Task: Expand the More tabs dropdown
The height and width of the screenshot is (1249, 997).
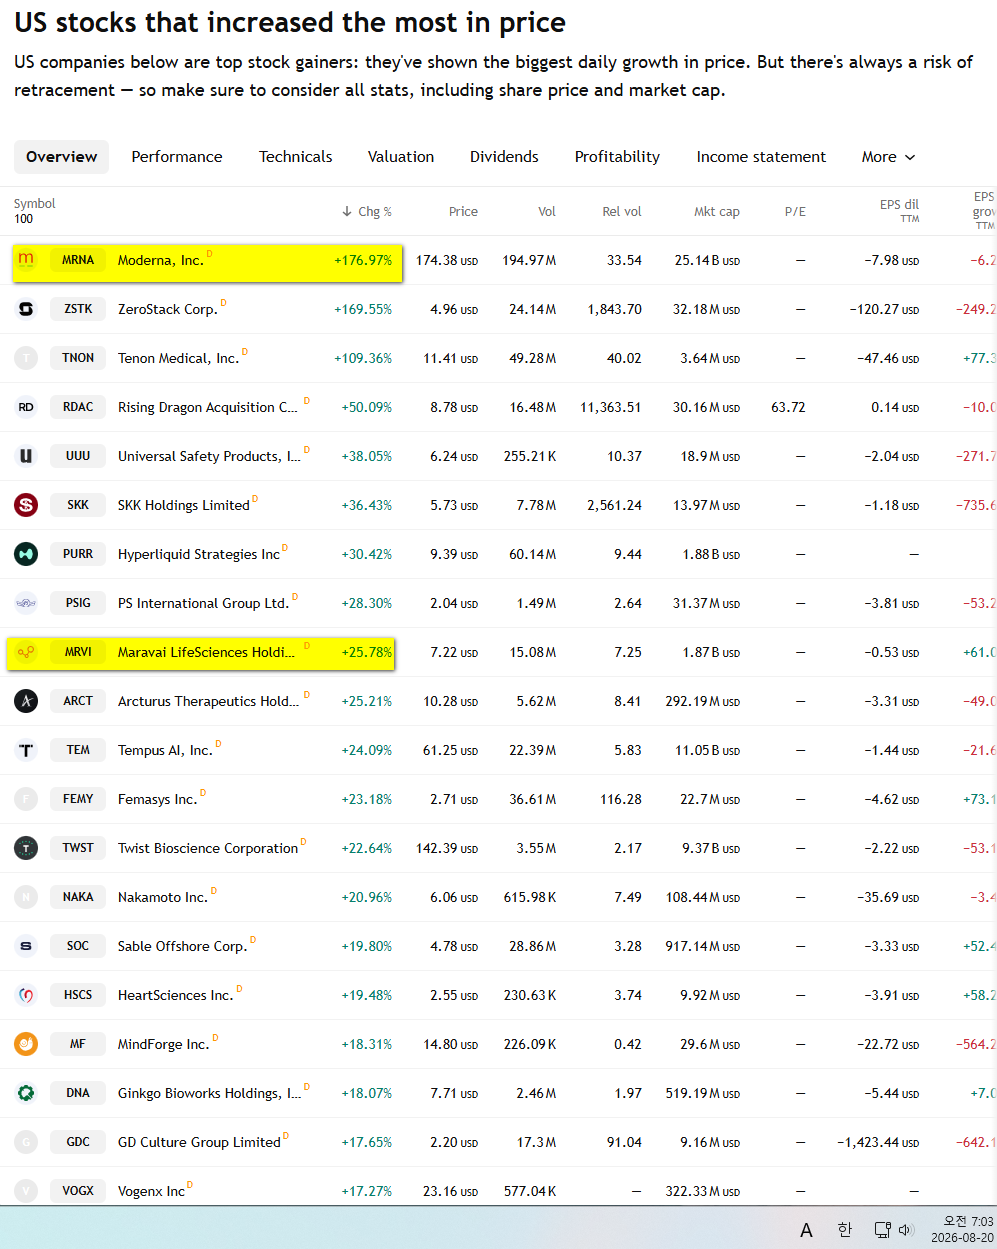Action: (x=889, y=157)
